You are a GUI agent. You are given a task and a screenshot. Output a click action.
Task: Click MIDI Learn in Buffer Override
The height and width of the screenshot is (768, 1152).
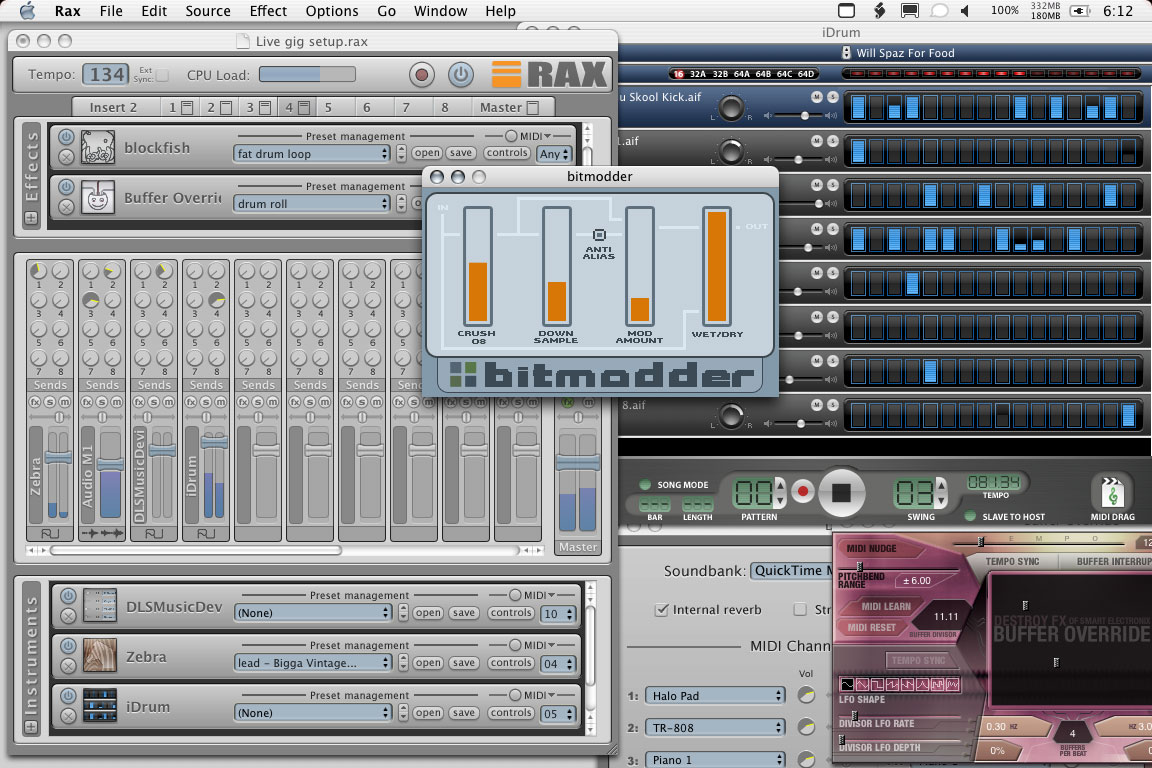tap(886, 607)
